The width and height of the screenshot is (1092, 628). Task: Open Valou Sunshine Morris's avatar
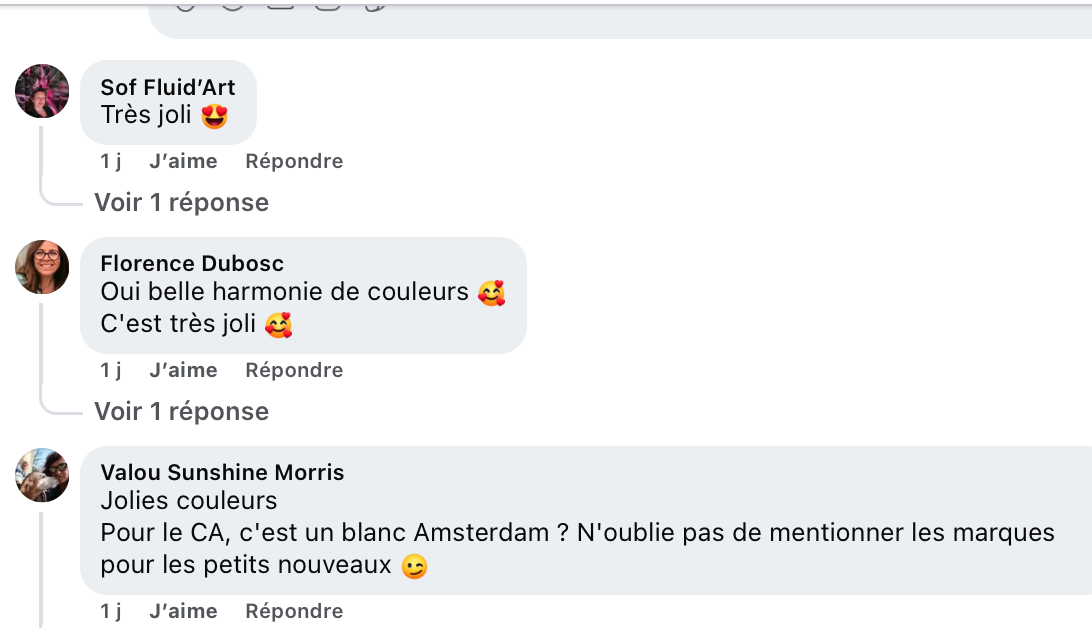tap(42, 475)
